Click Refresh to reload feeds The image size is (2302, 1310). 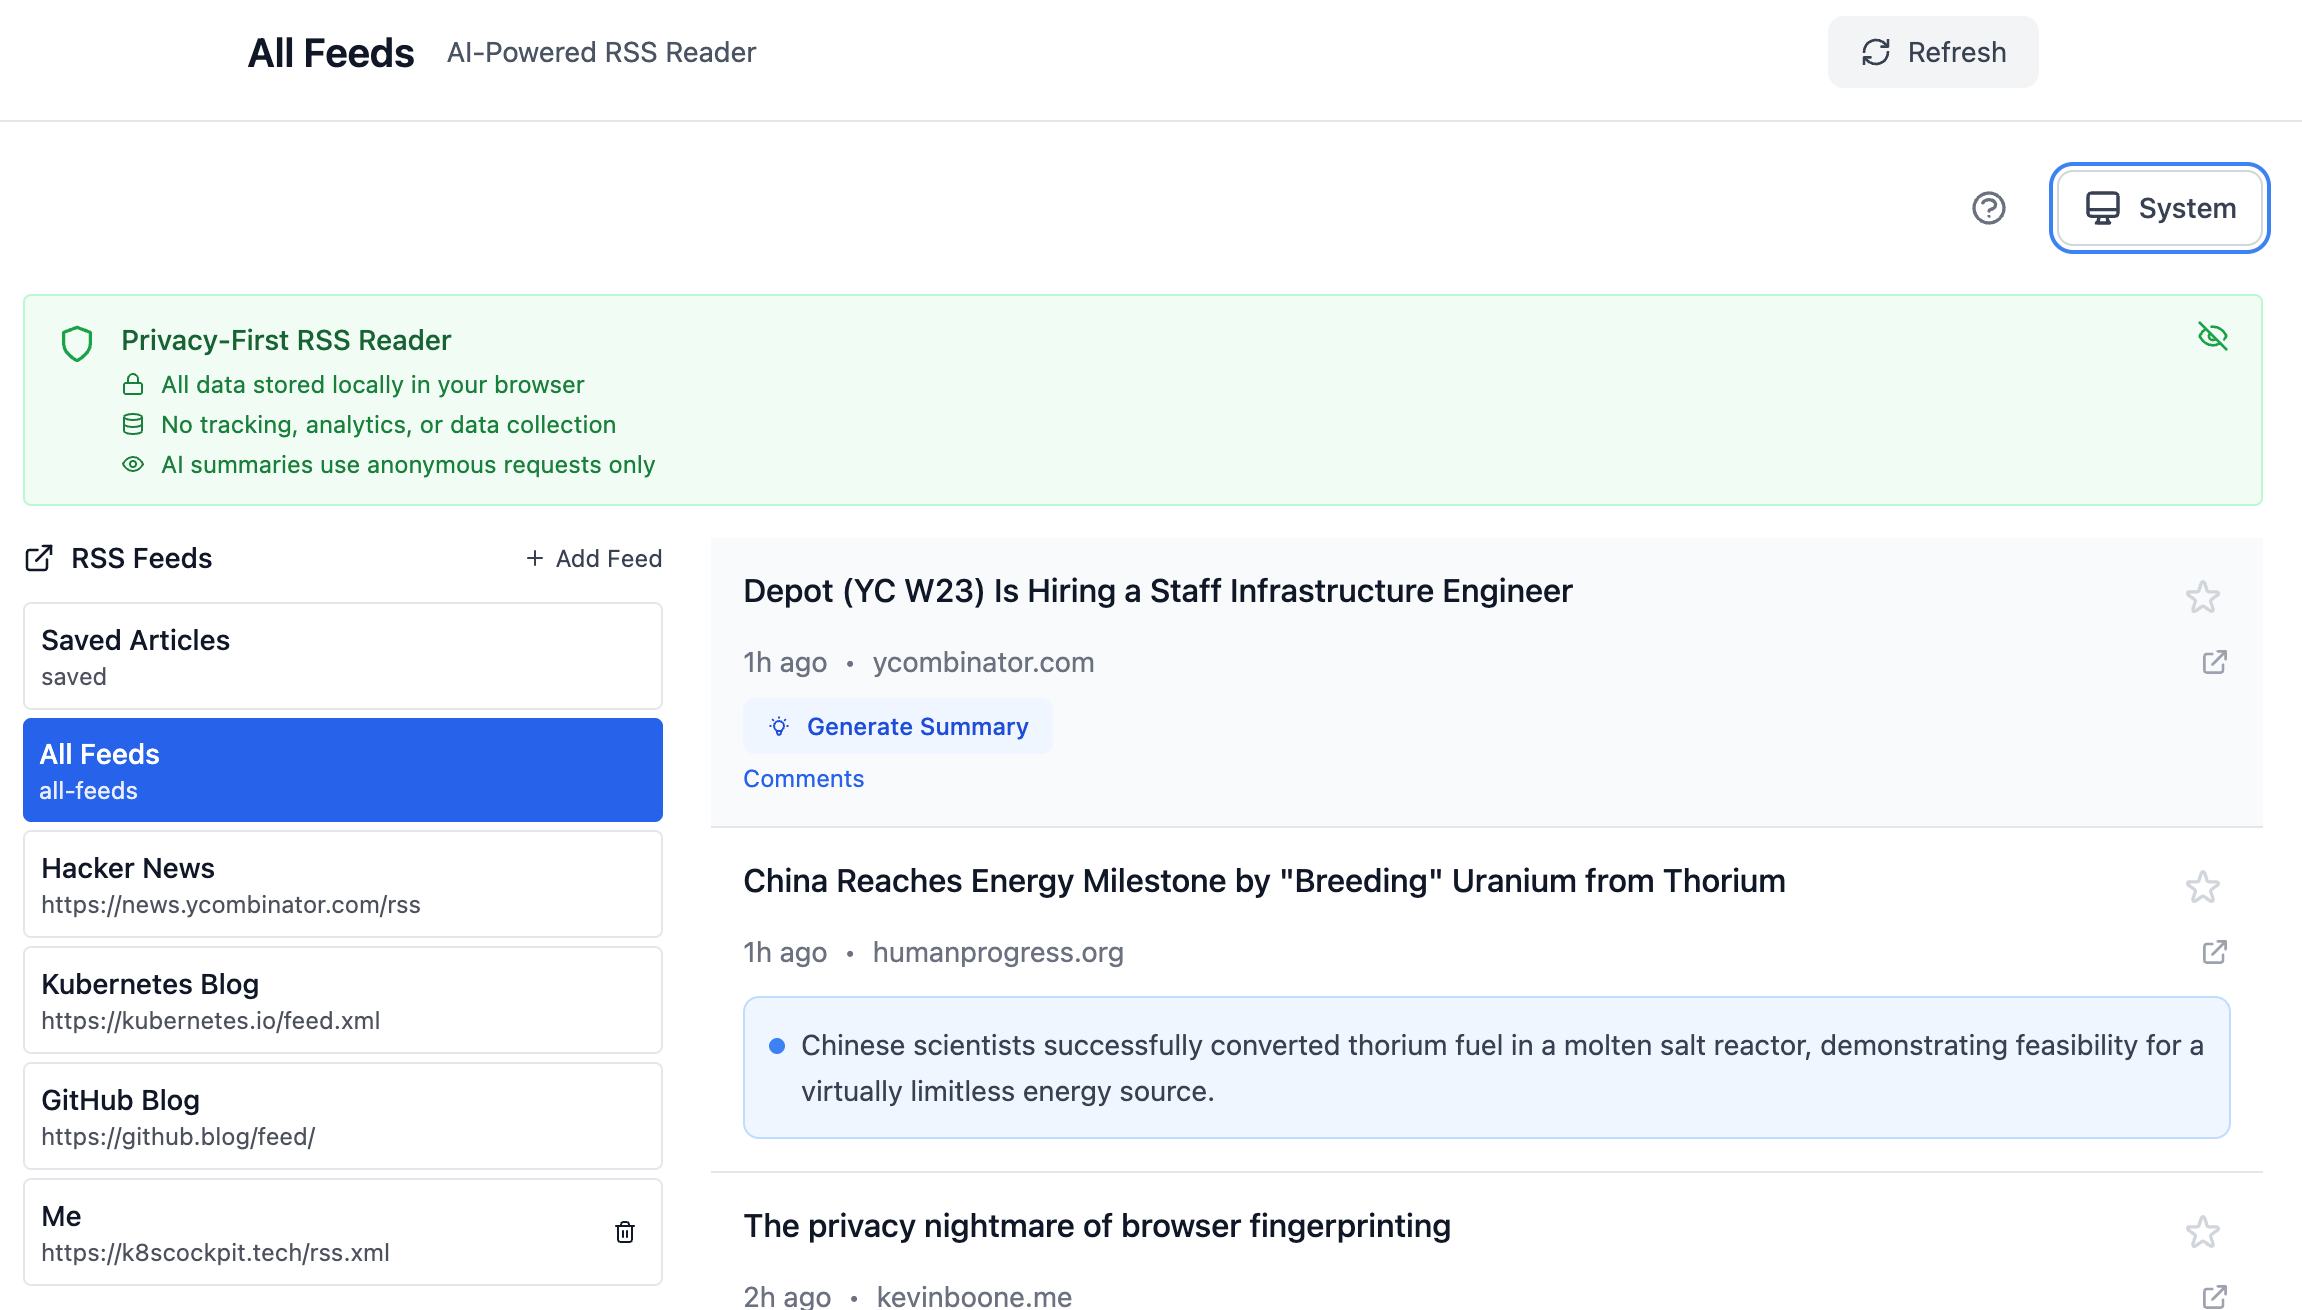click(x=1932, y=52)
